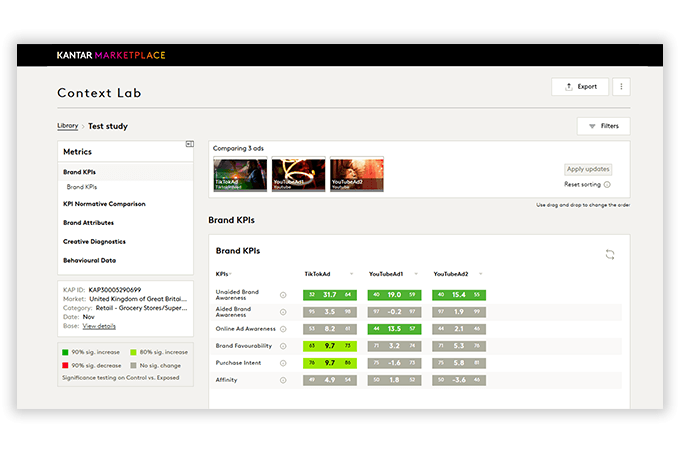Viewport: 680px width, 453px height.
Task: Click YouTubeAd2 Affinity -3.6 cell
Action: [x=459, y=380]
